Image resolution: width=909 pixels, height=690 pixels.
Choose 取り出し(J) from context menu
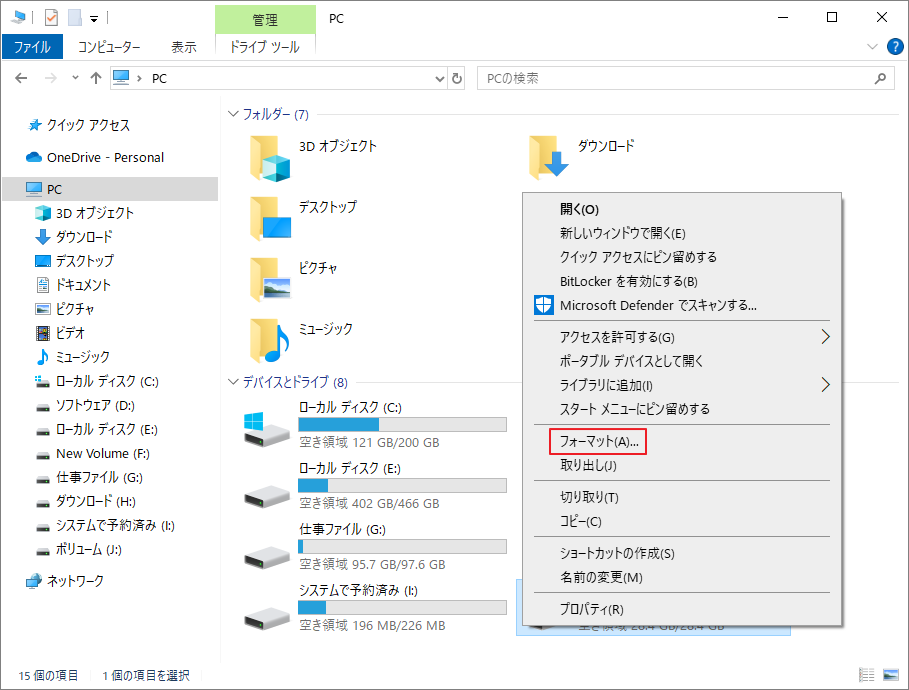click(x=682, y=465)
